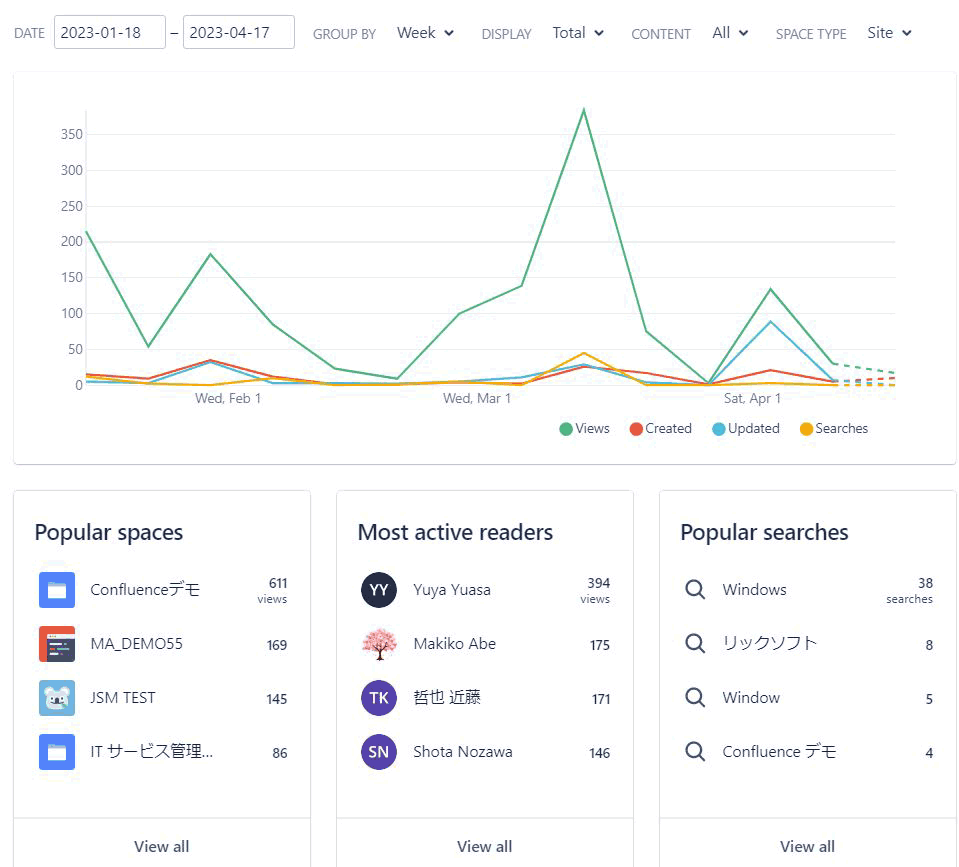Screen dimensions: 959x867
Task: Open the Content All dropdown
Action: (x=730, y=33)
